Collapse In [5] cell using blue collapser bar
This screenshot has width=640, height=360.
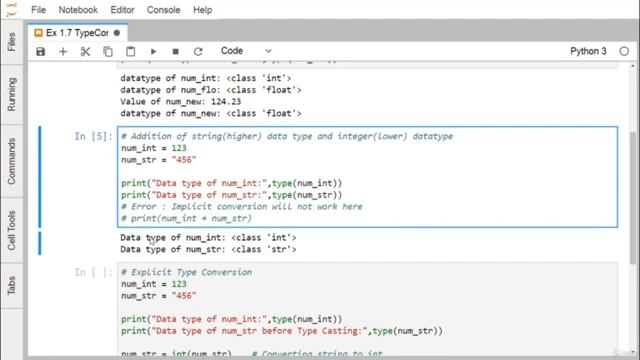point(40,177)
